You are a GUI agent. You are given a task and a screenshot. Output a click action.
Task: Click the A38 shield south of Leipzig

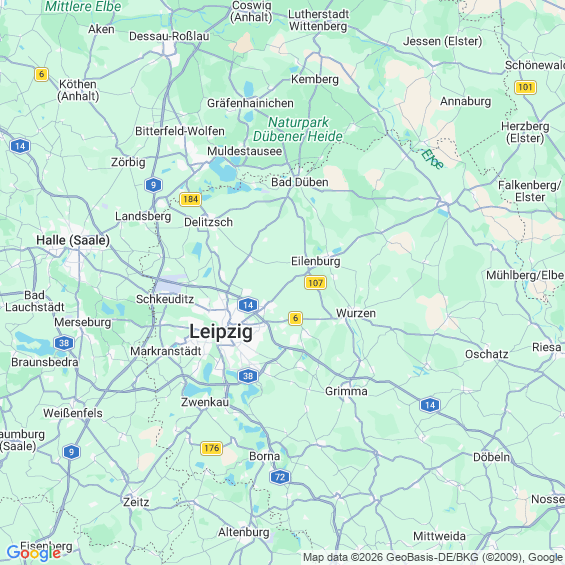(x=248, y=376)
